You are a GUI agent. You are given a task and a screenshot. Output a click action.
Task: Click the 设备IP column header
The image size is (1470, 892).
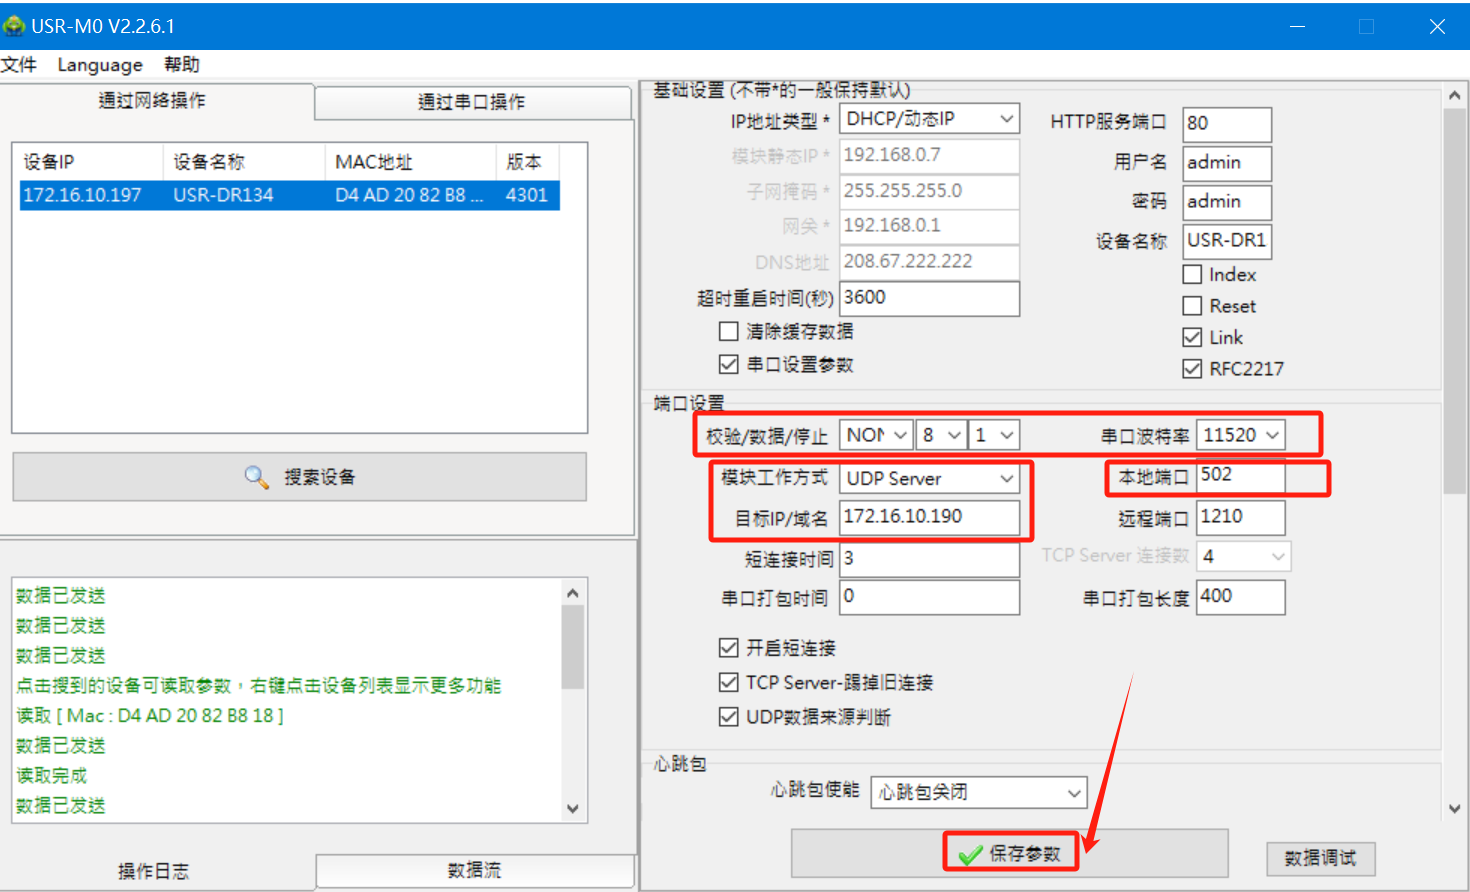[x=90, y=162]
